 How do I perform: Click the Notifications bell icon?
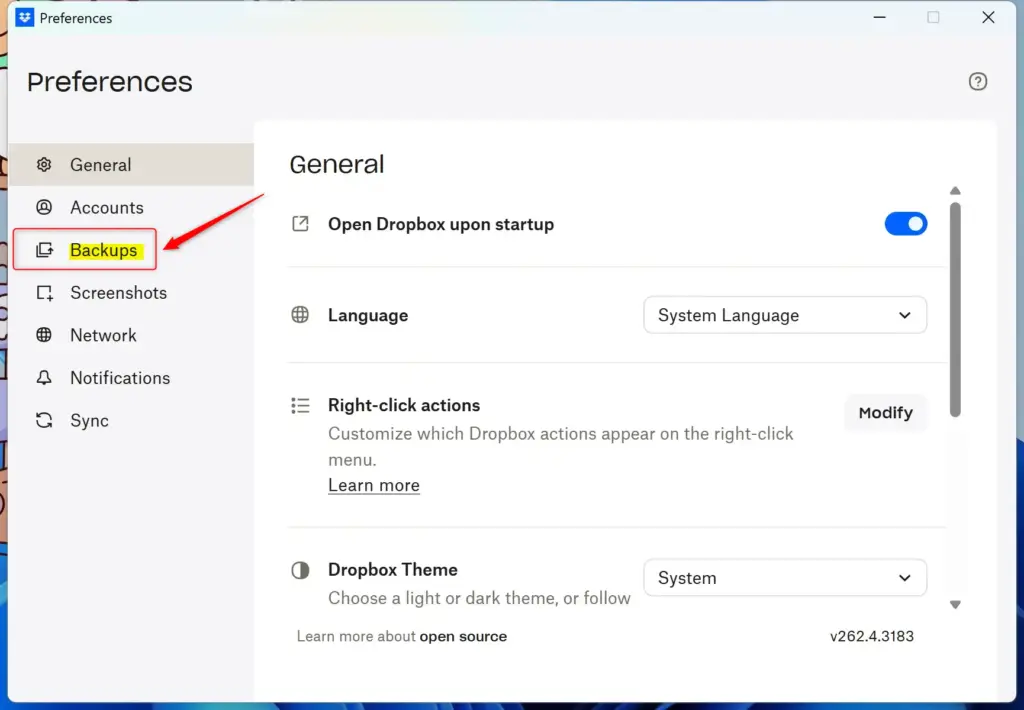coord(44,378)
